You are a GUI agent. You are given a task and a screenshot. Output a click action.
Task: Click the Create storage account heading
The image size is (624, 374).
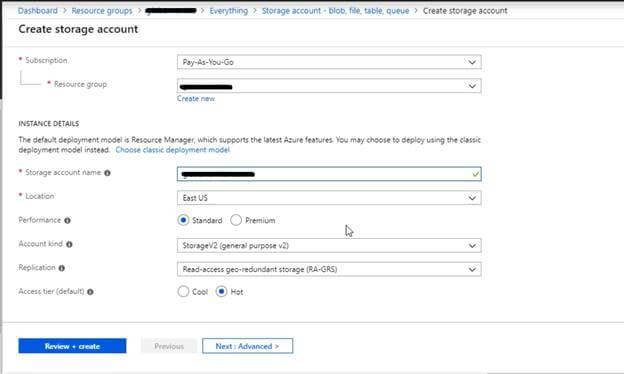(78, 29)
